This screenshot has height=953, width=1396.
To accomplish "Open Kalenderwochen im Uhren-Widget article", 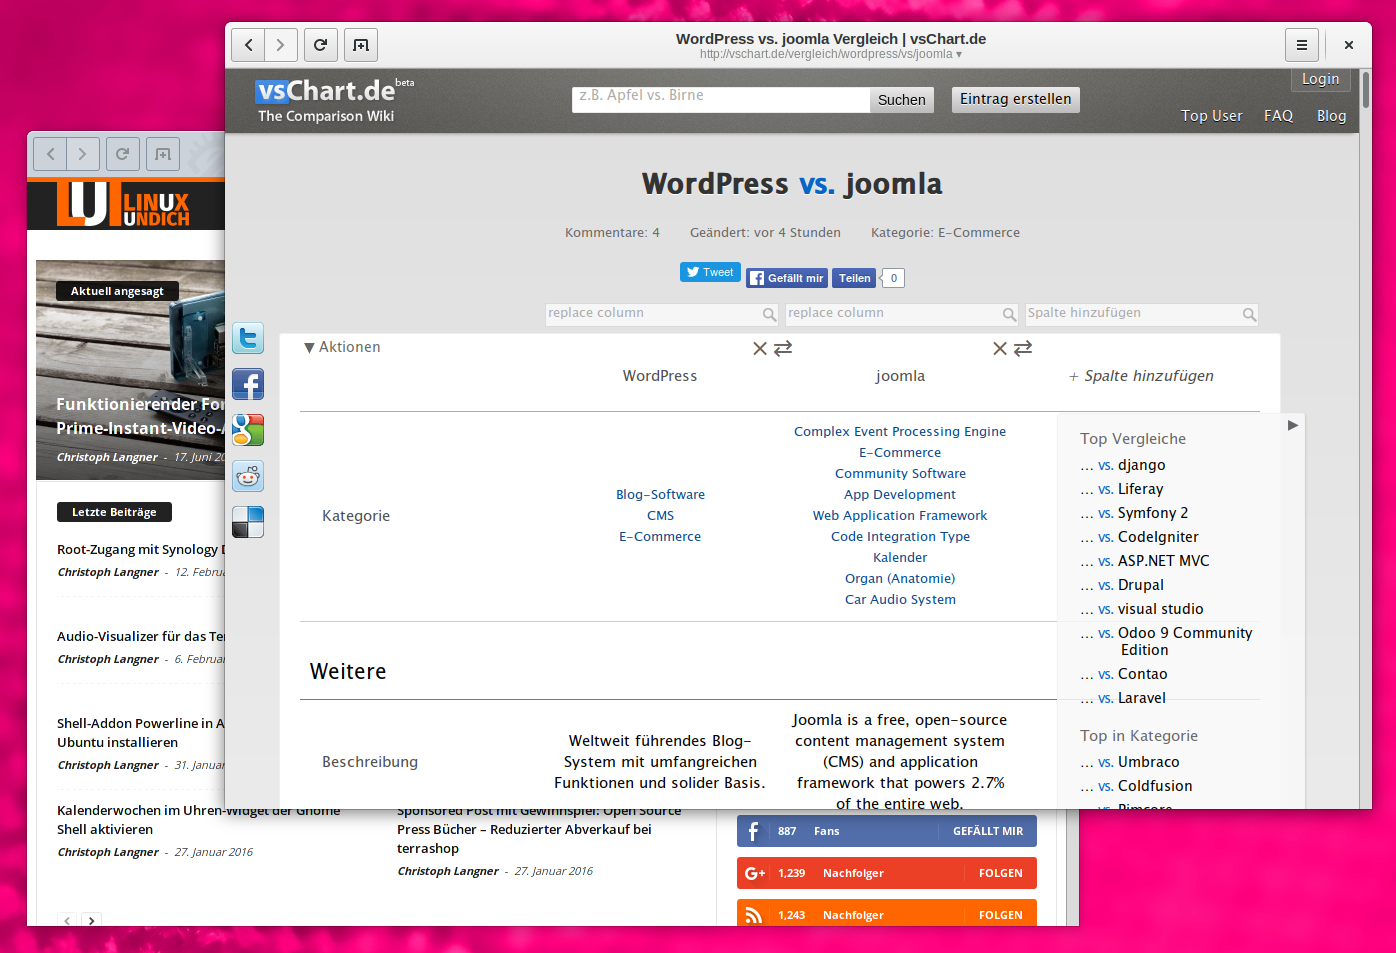I will (x=198, y=820).
